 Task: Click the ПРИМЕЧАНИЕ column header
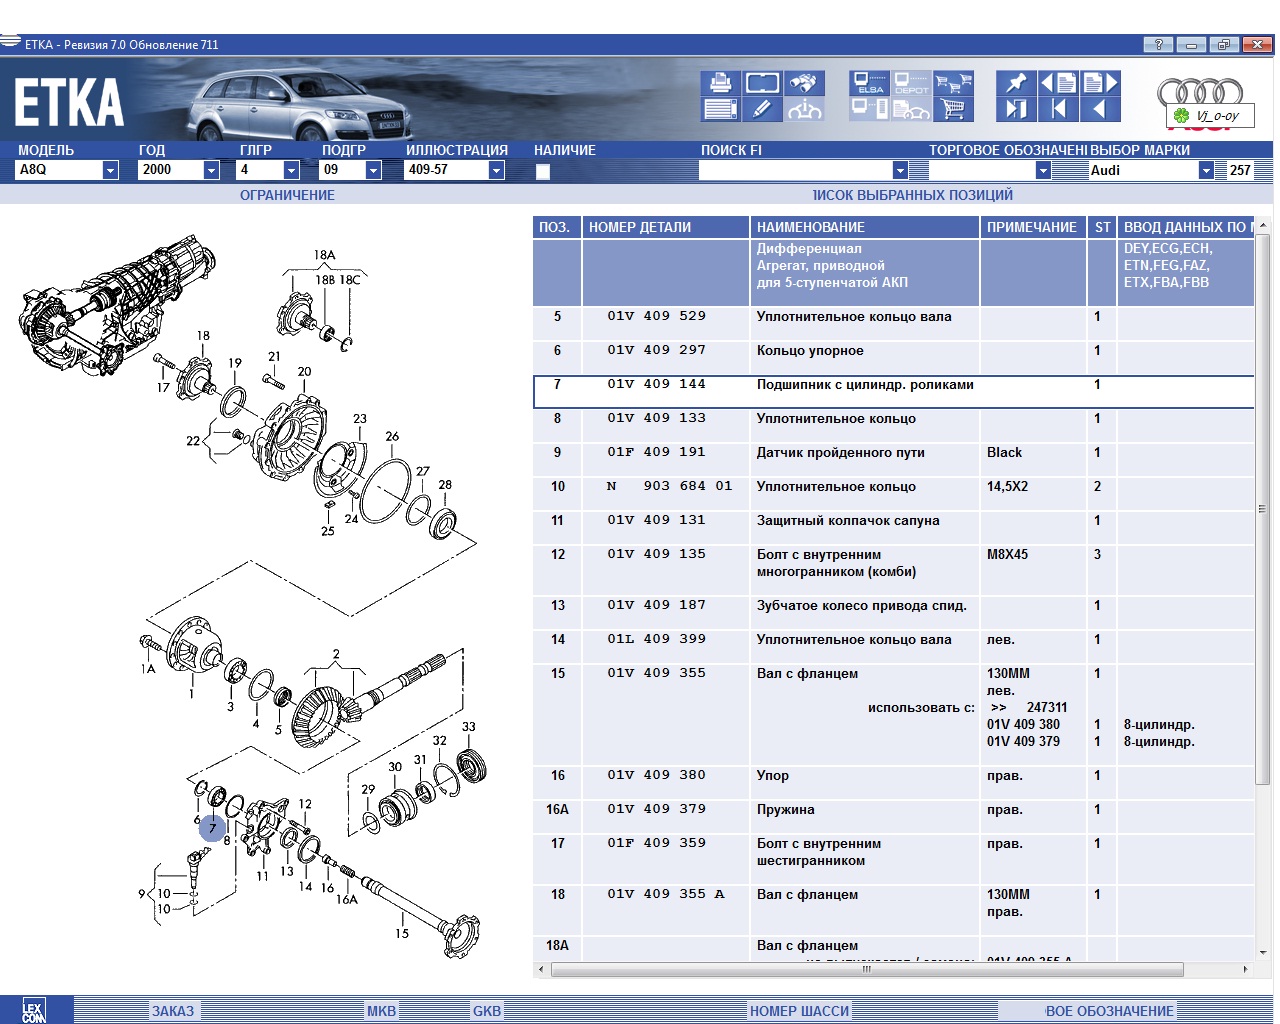1033,227
